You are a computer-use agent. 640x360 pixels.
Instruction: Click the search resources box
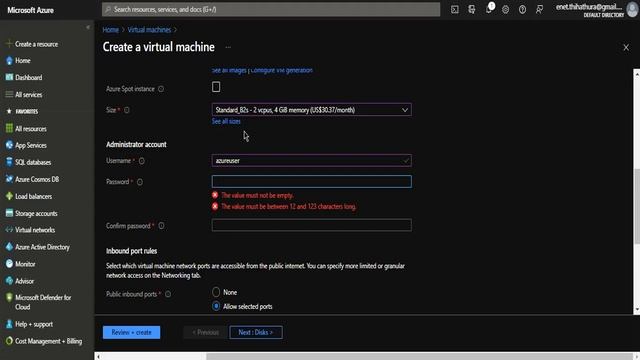point(271,9)
